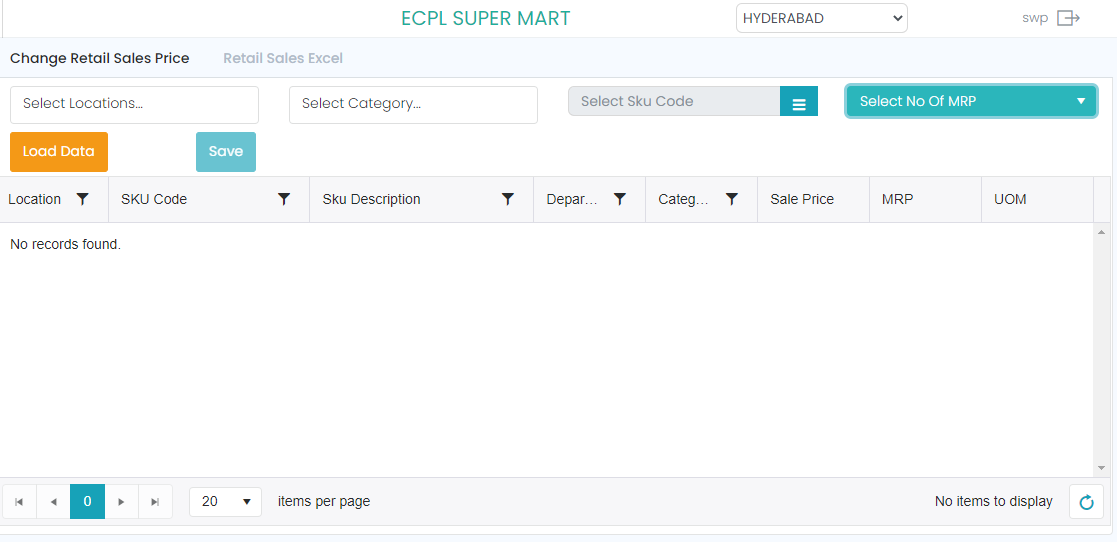1118x542 pixels.
Task: Switch to Retail Sales Excel tab
Action: (283, 58)
